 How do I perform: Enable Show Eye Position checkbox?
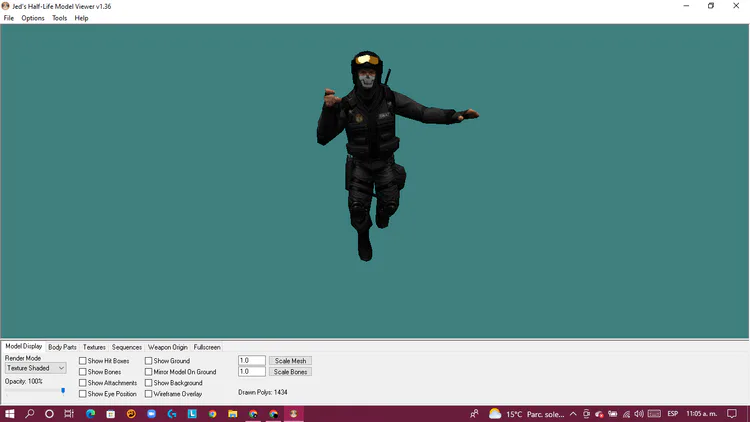[83, 394]
